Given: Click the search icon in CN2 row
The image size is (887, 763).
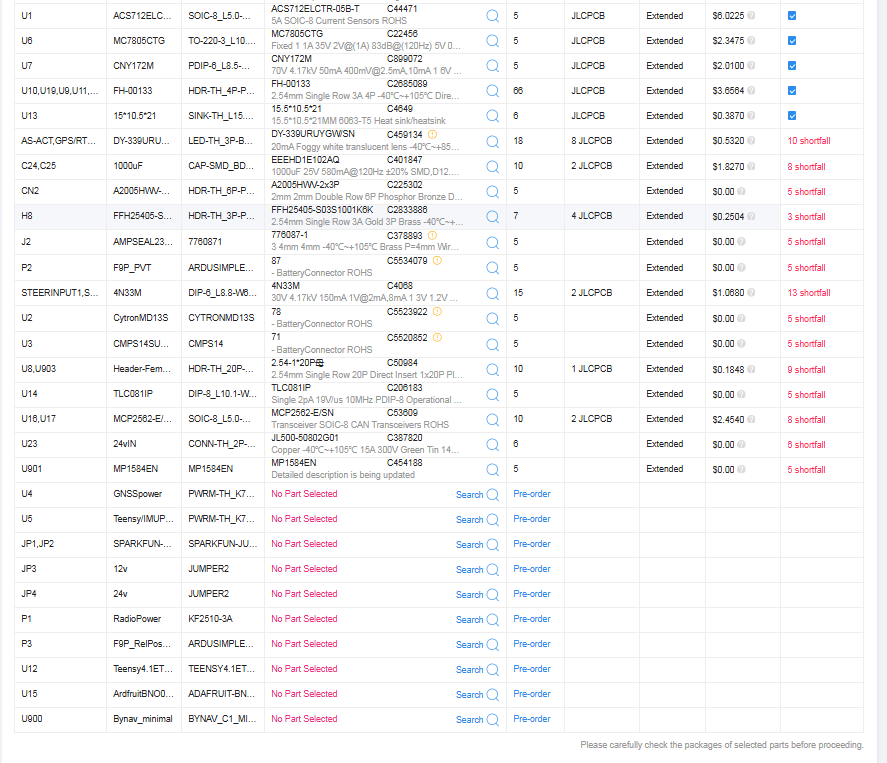Looking at the screenshot, I should [493, 192].
